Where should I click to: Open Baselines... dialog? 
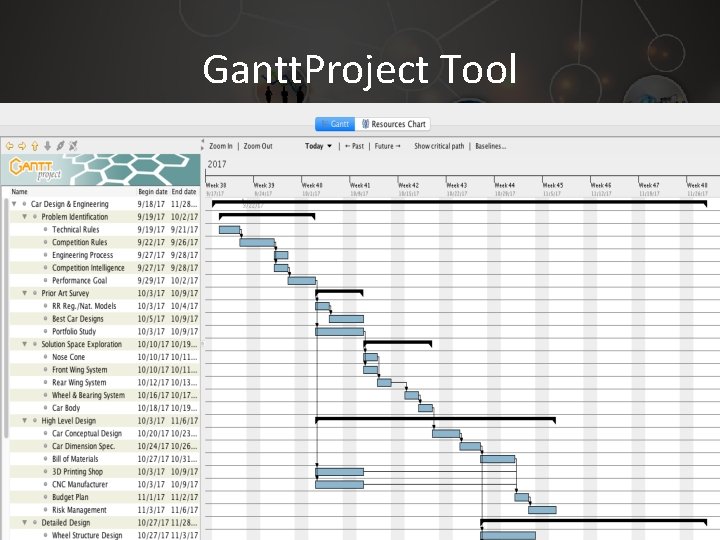[x=490, y=146]
